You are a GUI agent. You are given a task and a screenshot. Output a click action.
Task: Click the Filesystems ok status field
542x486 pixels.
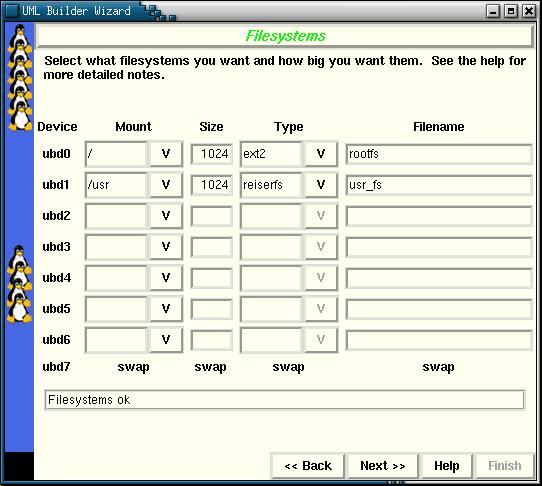tap(285, 400)
